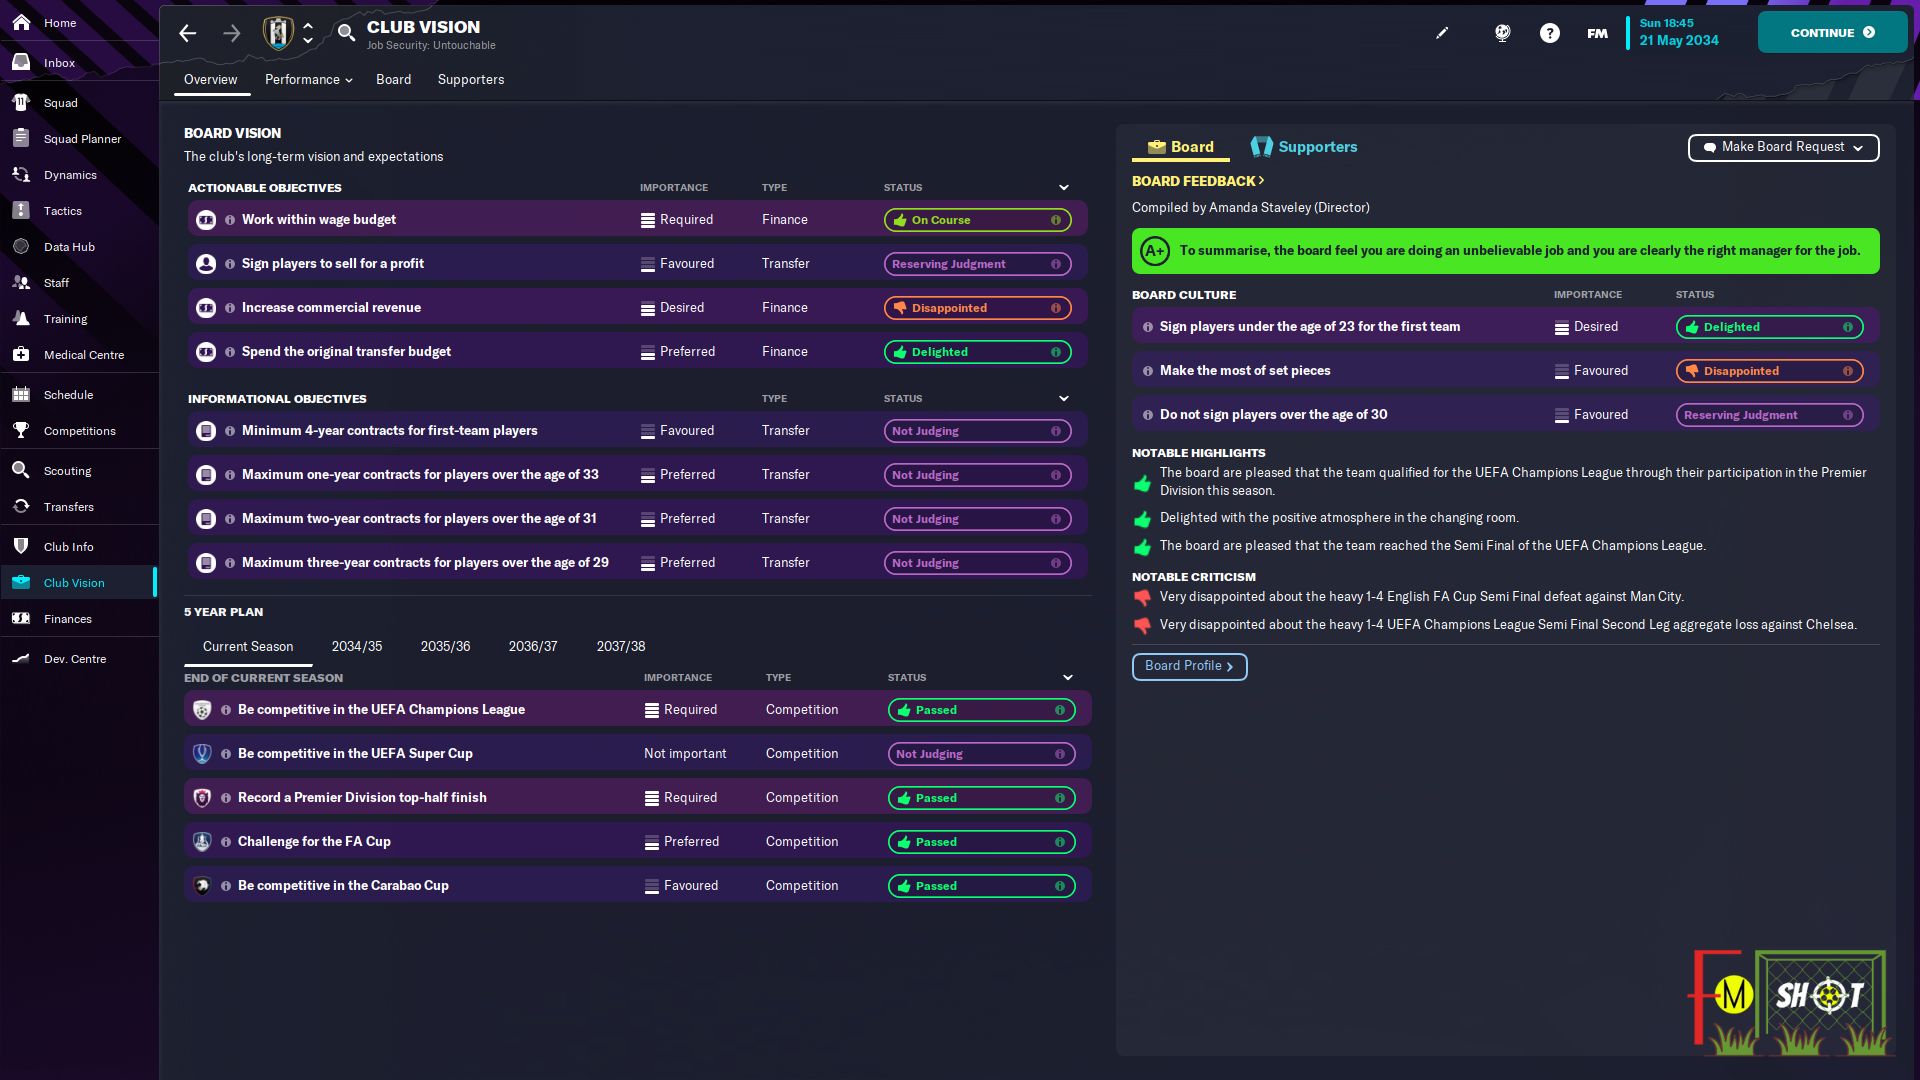Click the A+ board summary banner
This screenshot has width=1920, height=1080.
point(1505,251)
